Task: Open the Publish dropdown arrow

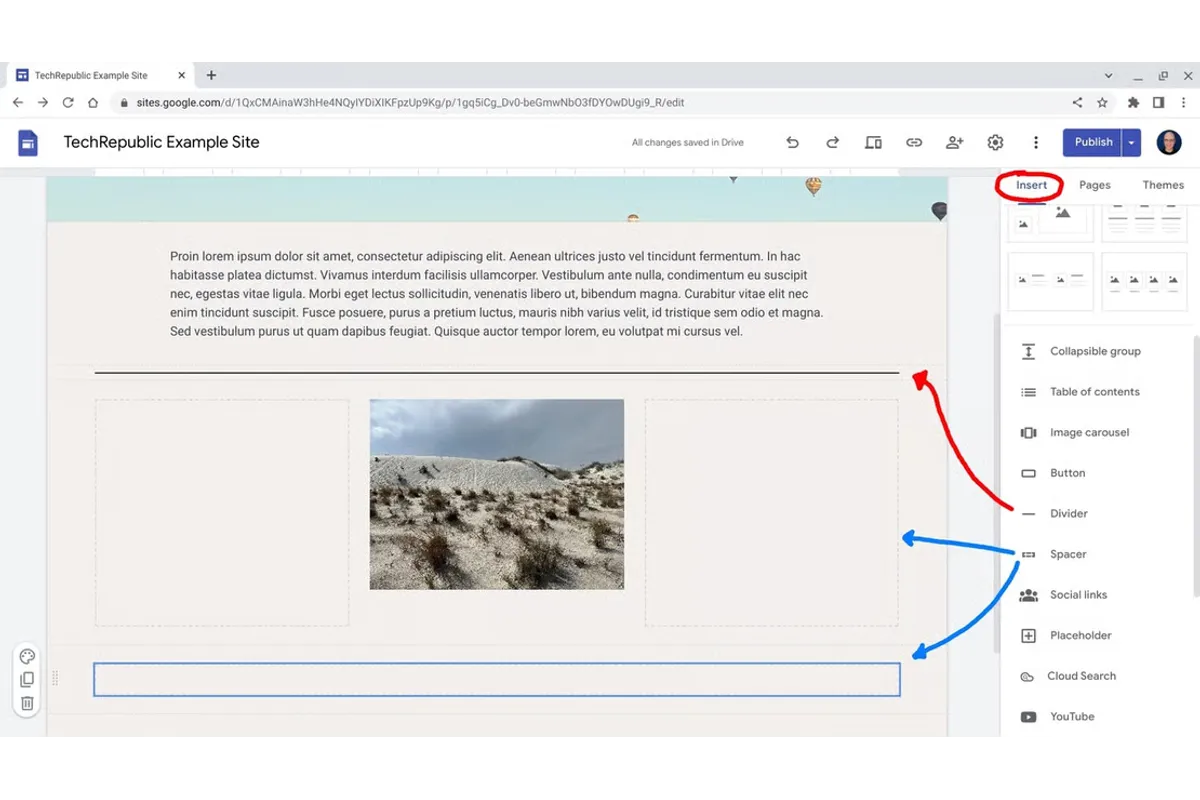Action: pos(1131,142)
